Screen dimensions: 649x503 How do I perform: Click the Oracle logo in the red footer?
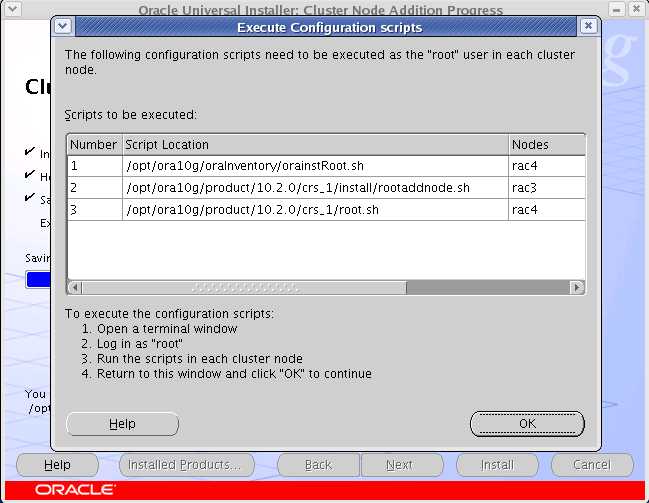click(x=75, y=490)
